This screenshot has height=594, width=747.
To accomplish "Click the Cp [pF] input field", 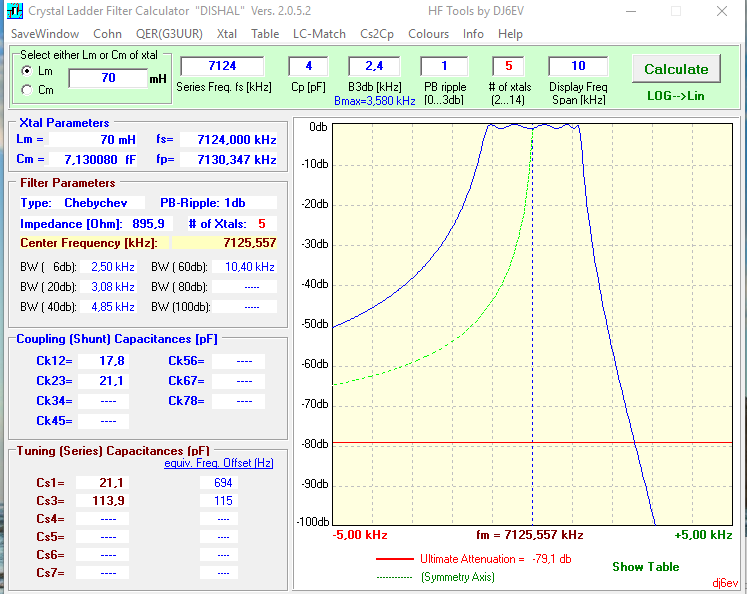I will coord(308,66).
